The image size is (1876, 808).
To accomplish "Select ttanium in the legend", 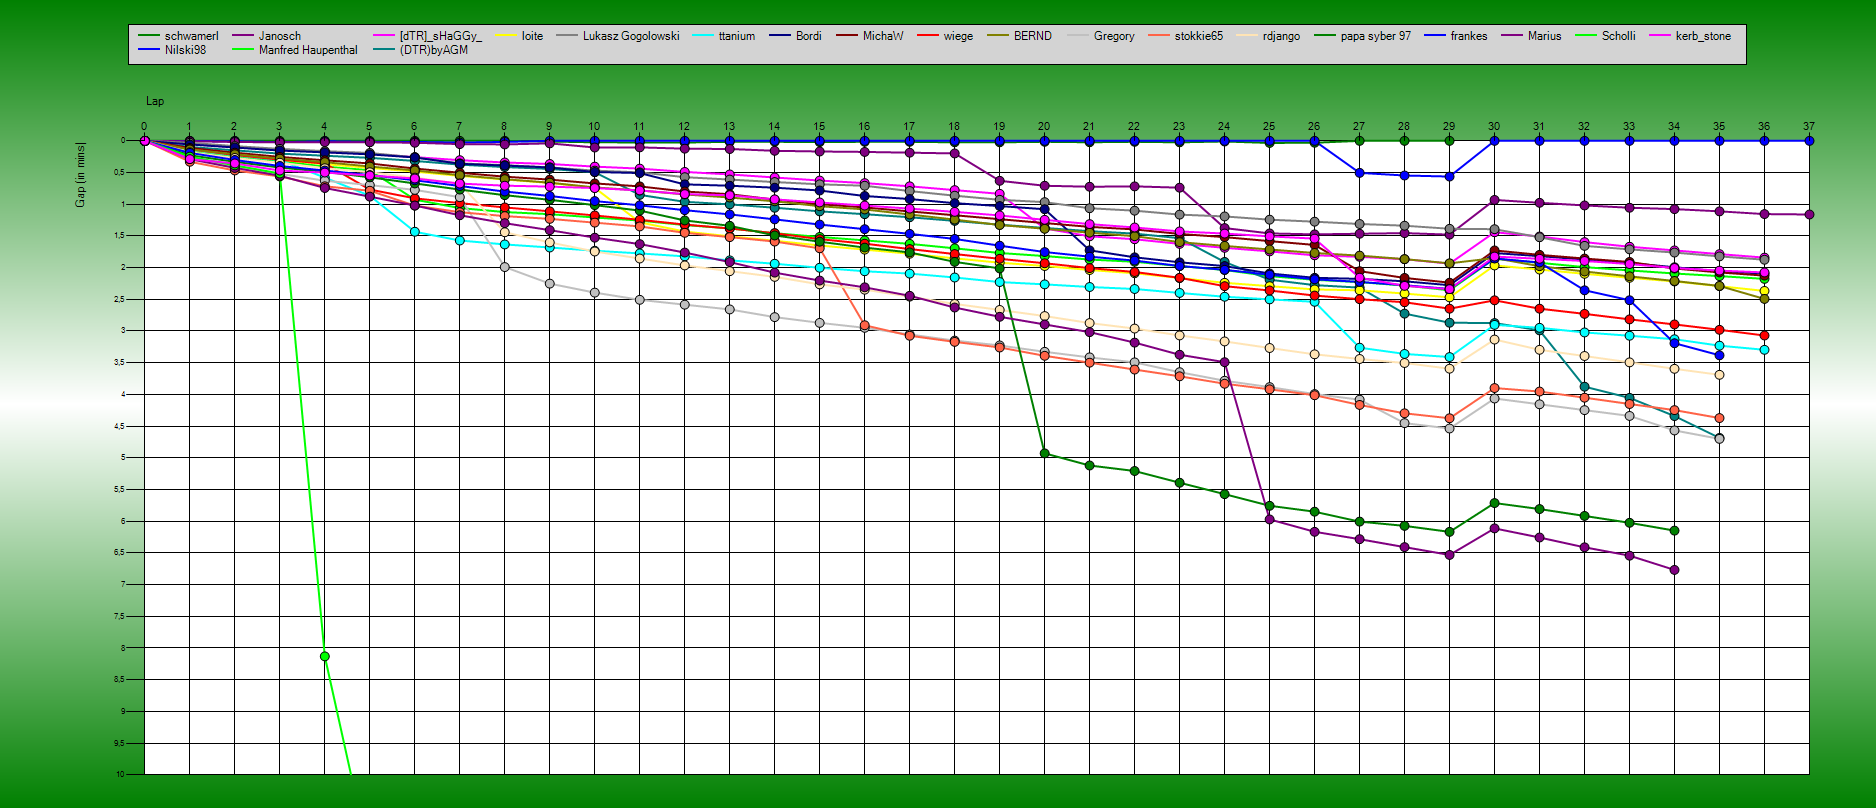I will (723, 36).
